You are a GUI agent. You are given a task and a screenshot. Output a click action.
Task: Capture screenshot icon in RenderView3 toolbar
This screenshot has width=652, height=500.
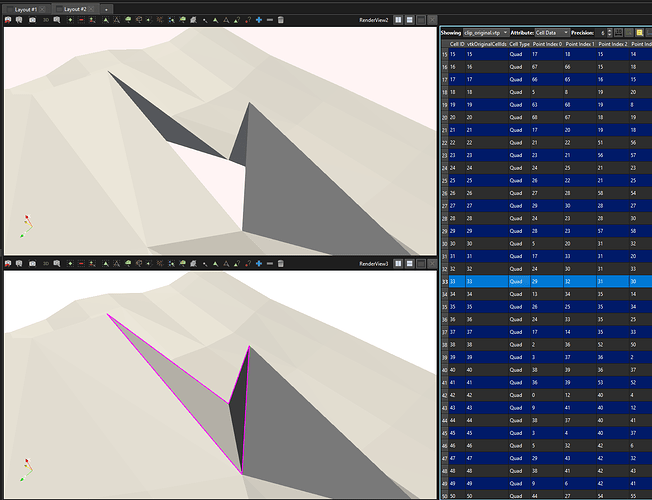[x=33, y=263]
